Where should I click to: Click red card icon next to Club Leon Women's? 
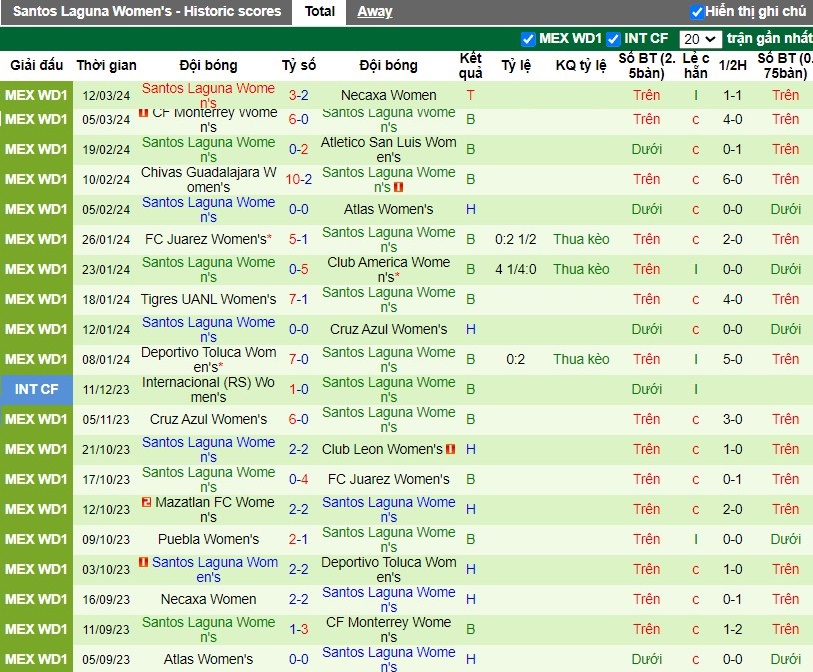(450, 449)
